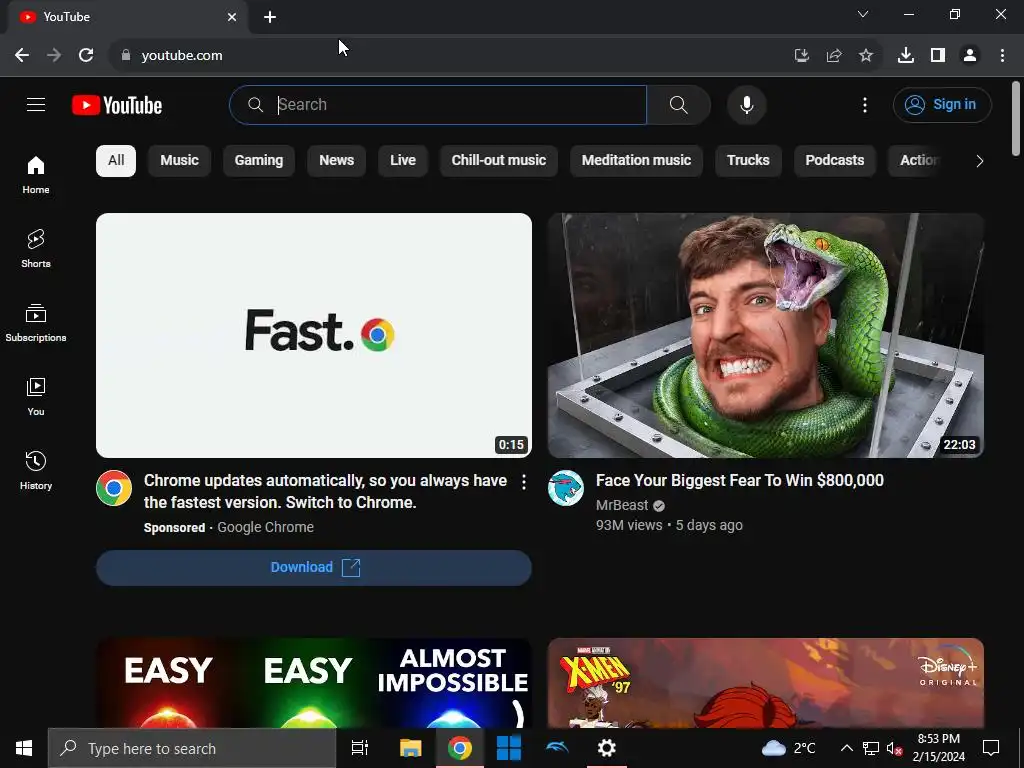
Task: Open Task View on taskbar
Action: pos(360,748)
